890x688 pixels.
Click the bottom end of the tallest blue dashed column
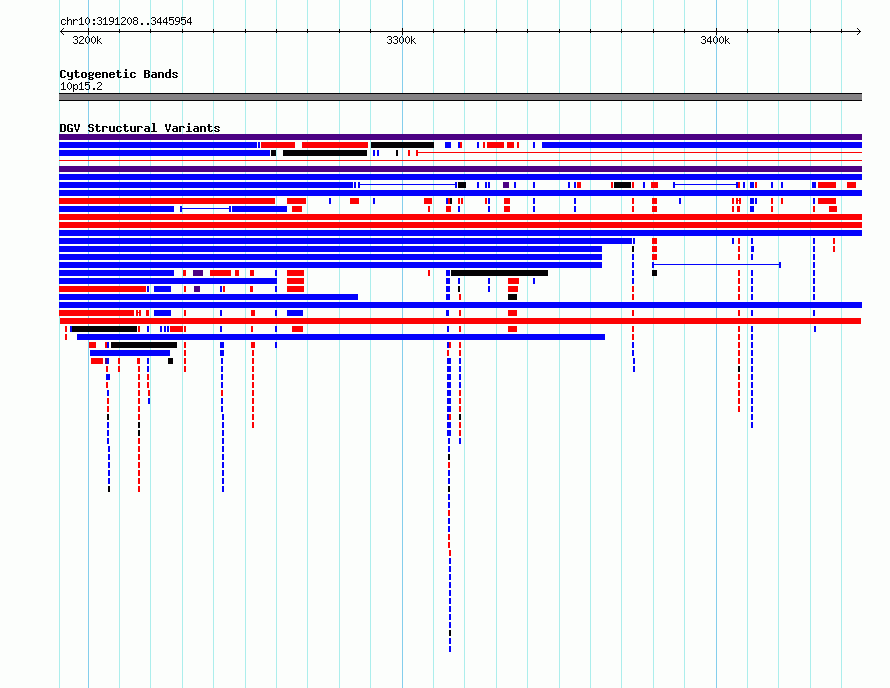(x=450, y=649)
